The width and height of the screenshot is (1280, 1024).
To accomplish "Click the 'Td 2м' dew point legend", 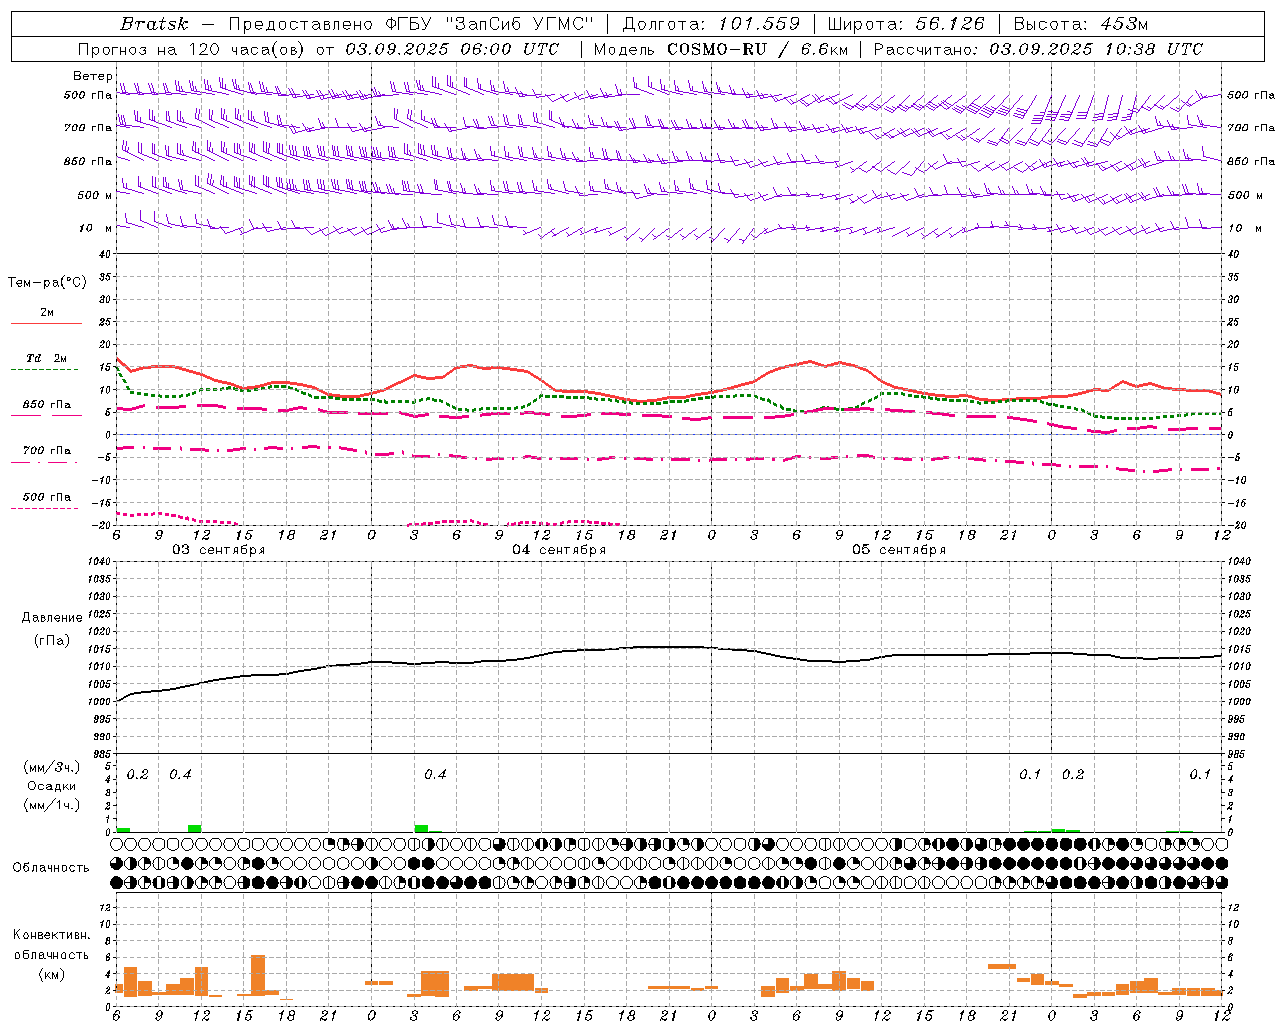I will 47,358.
